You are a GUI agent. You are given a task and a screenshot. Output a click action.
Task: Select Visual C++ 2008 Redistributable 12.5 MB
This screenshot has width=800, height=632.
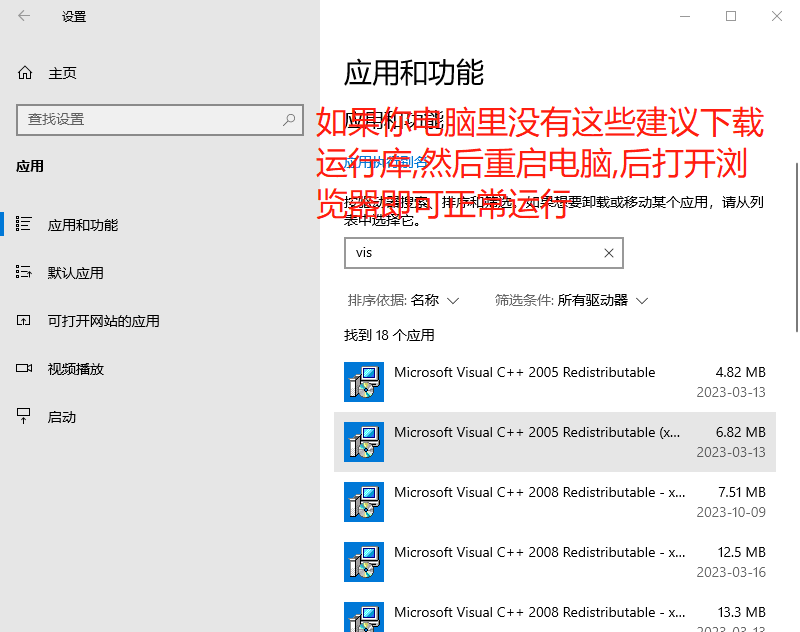point(555,562)
